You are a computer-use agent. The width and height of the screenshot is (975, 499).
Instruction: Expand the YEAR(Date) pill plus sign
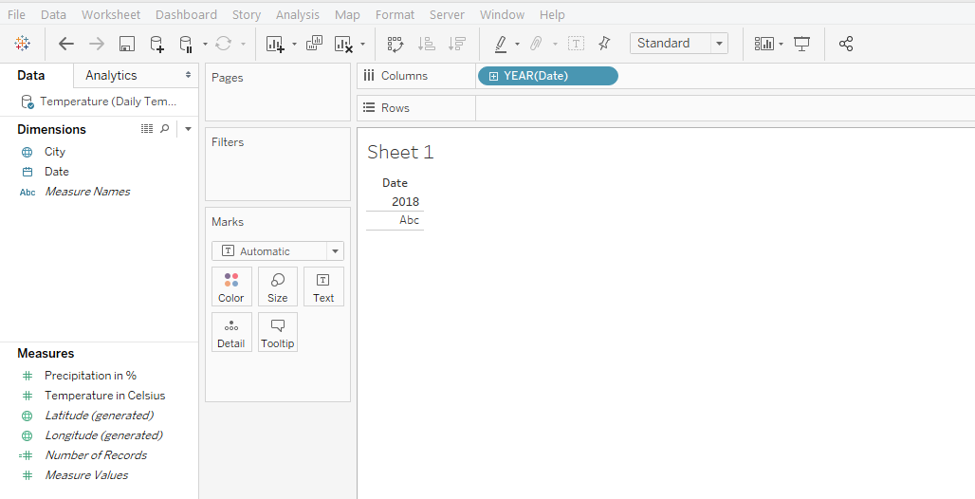493,76
